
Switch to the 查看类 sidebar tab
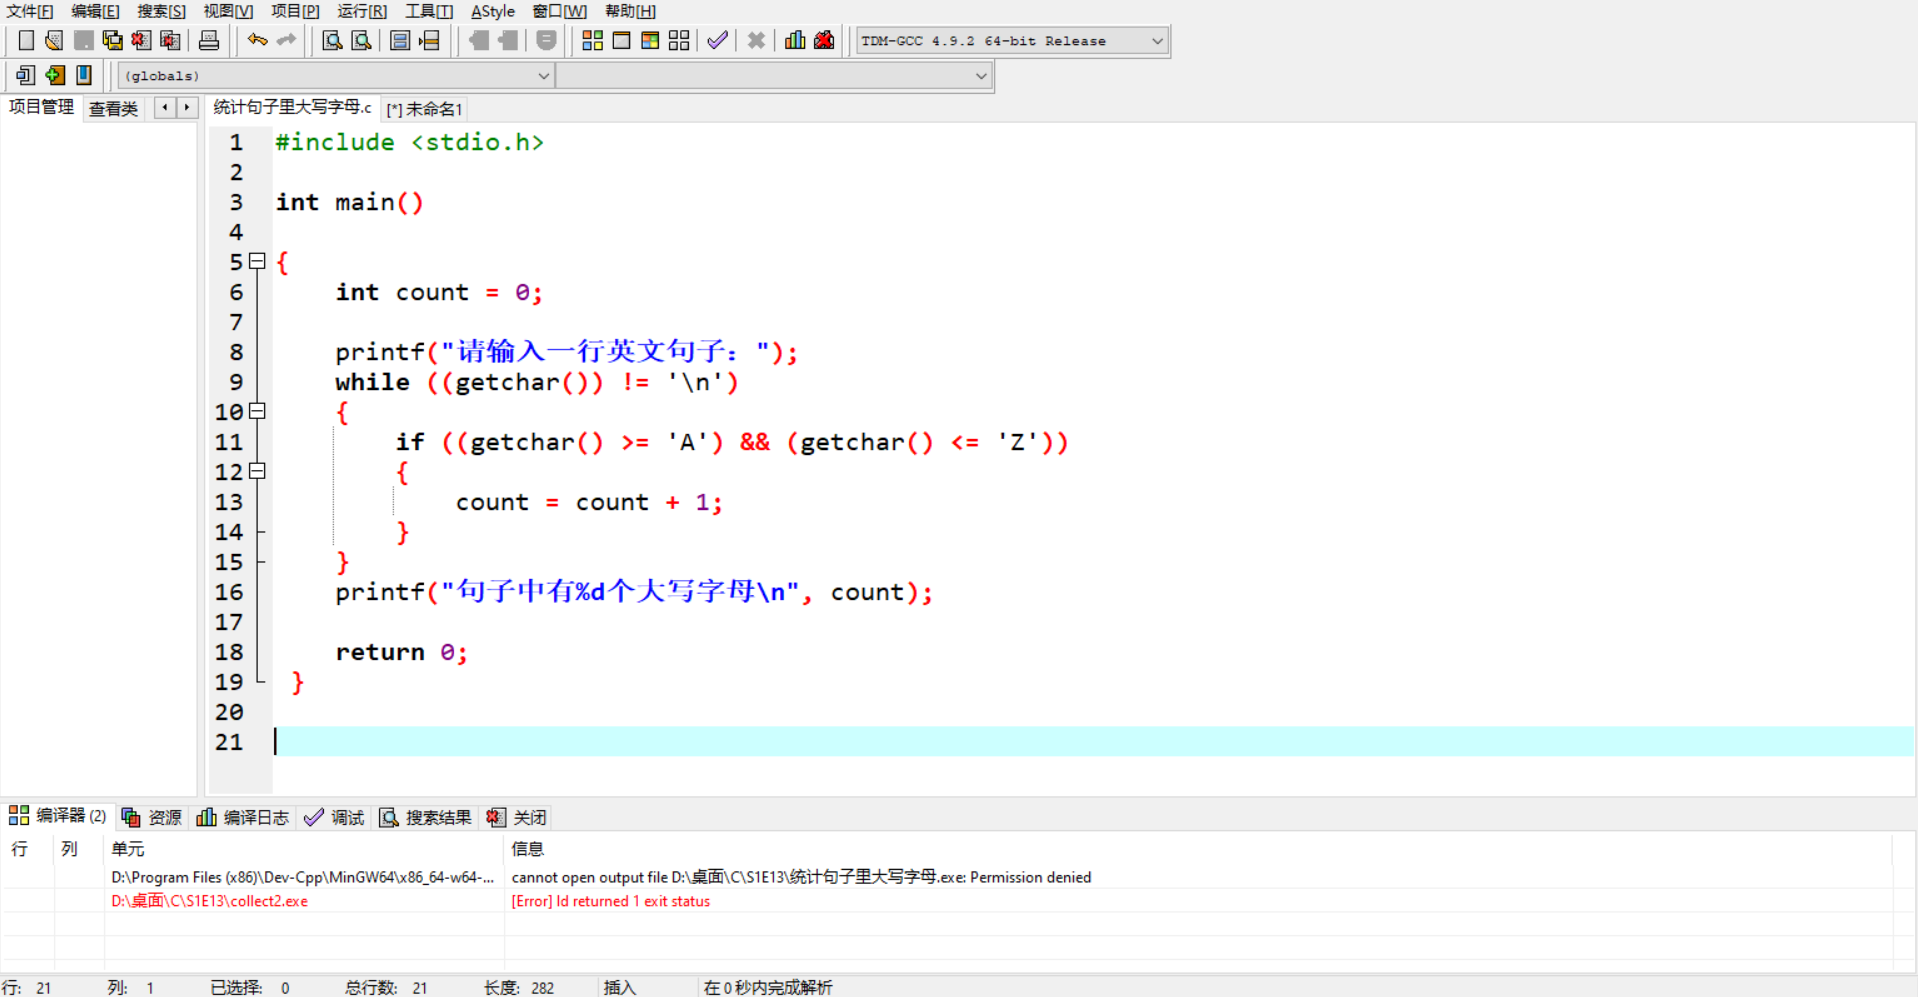tap(114, 108)
